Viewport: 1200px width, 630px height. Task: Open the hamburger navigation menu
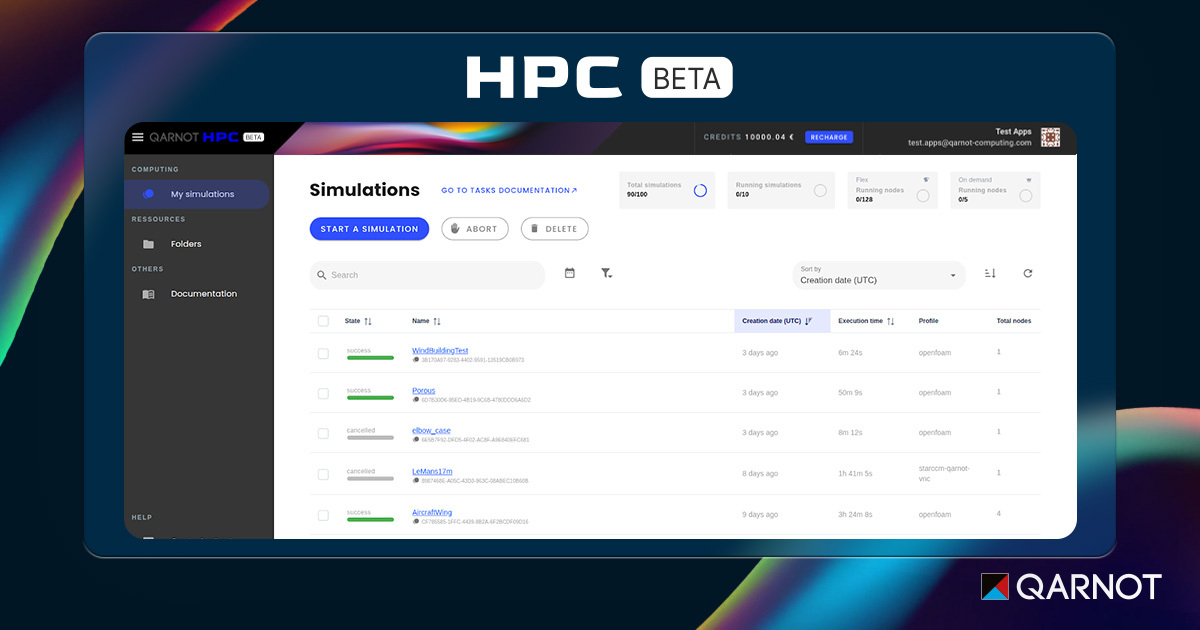tap(138, 137)
